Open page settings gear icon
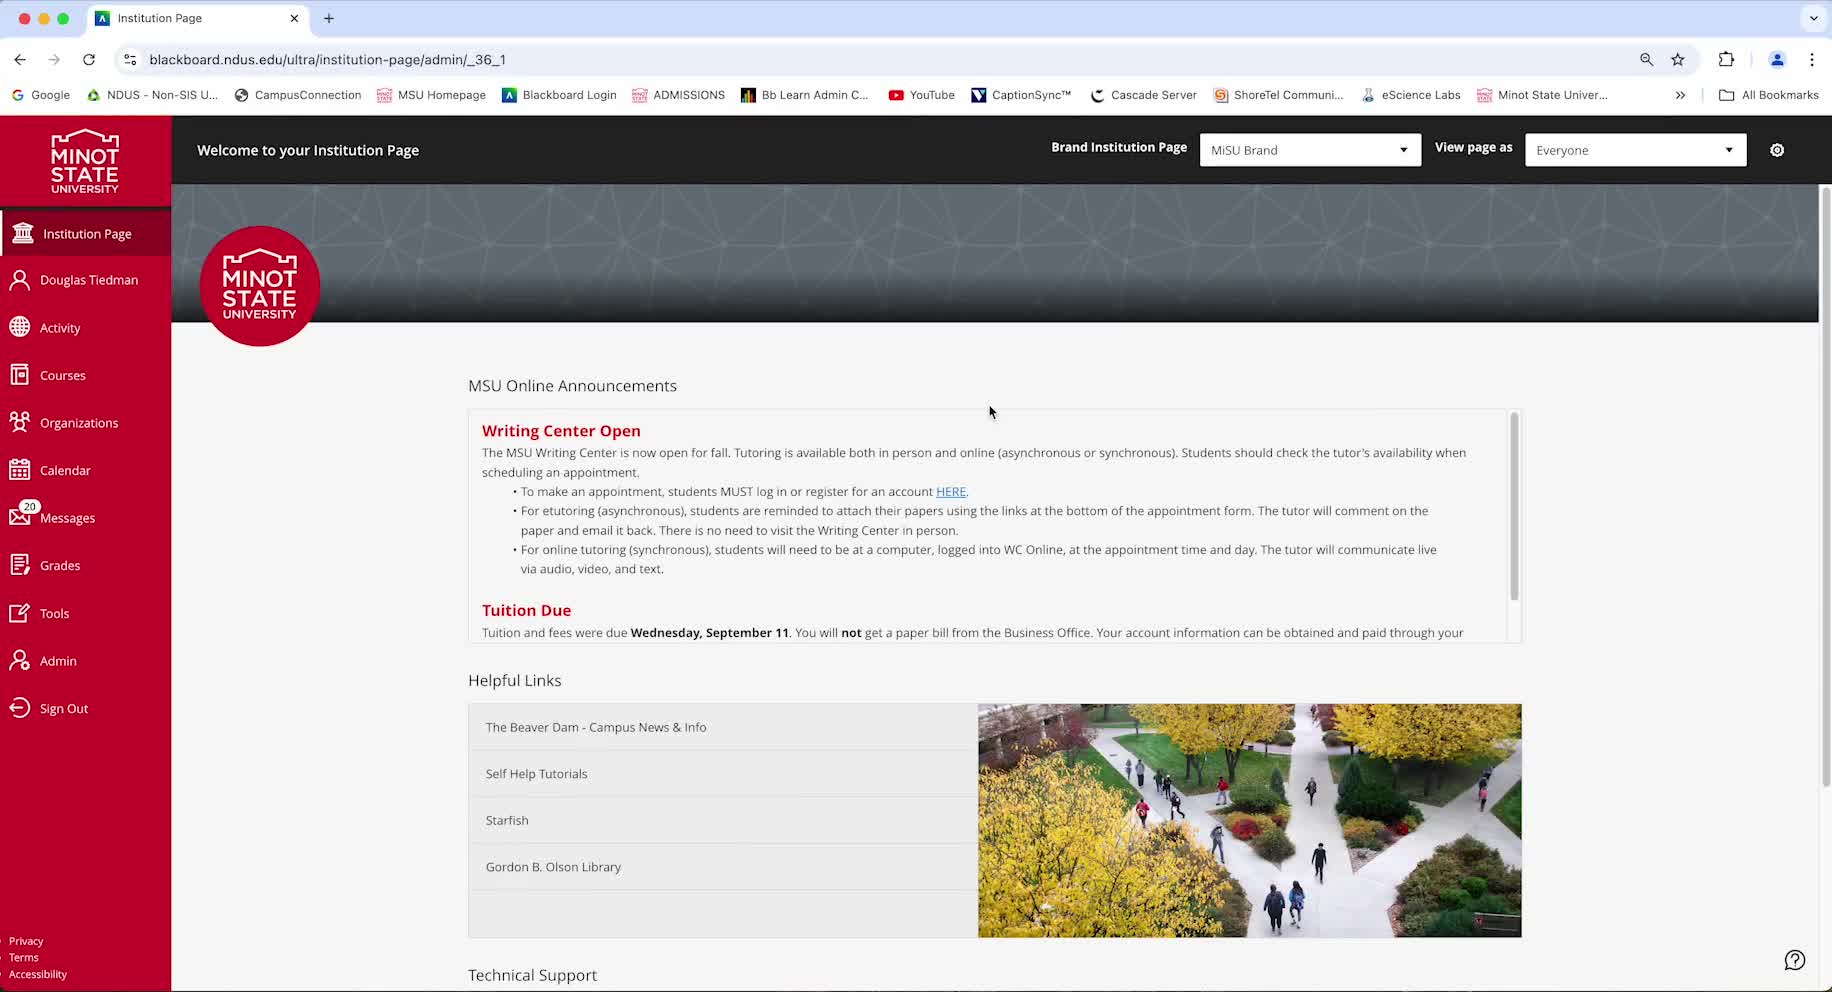Viewport: 1832px width, 992px height. [1777, 150]
